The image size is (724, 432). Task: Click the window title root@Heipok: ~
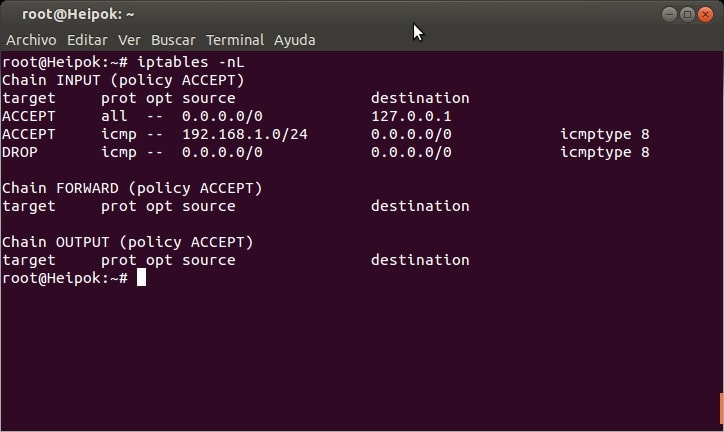tap(78, 14)
